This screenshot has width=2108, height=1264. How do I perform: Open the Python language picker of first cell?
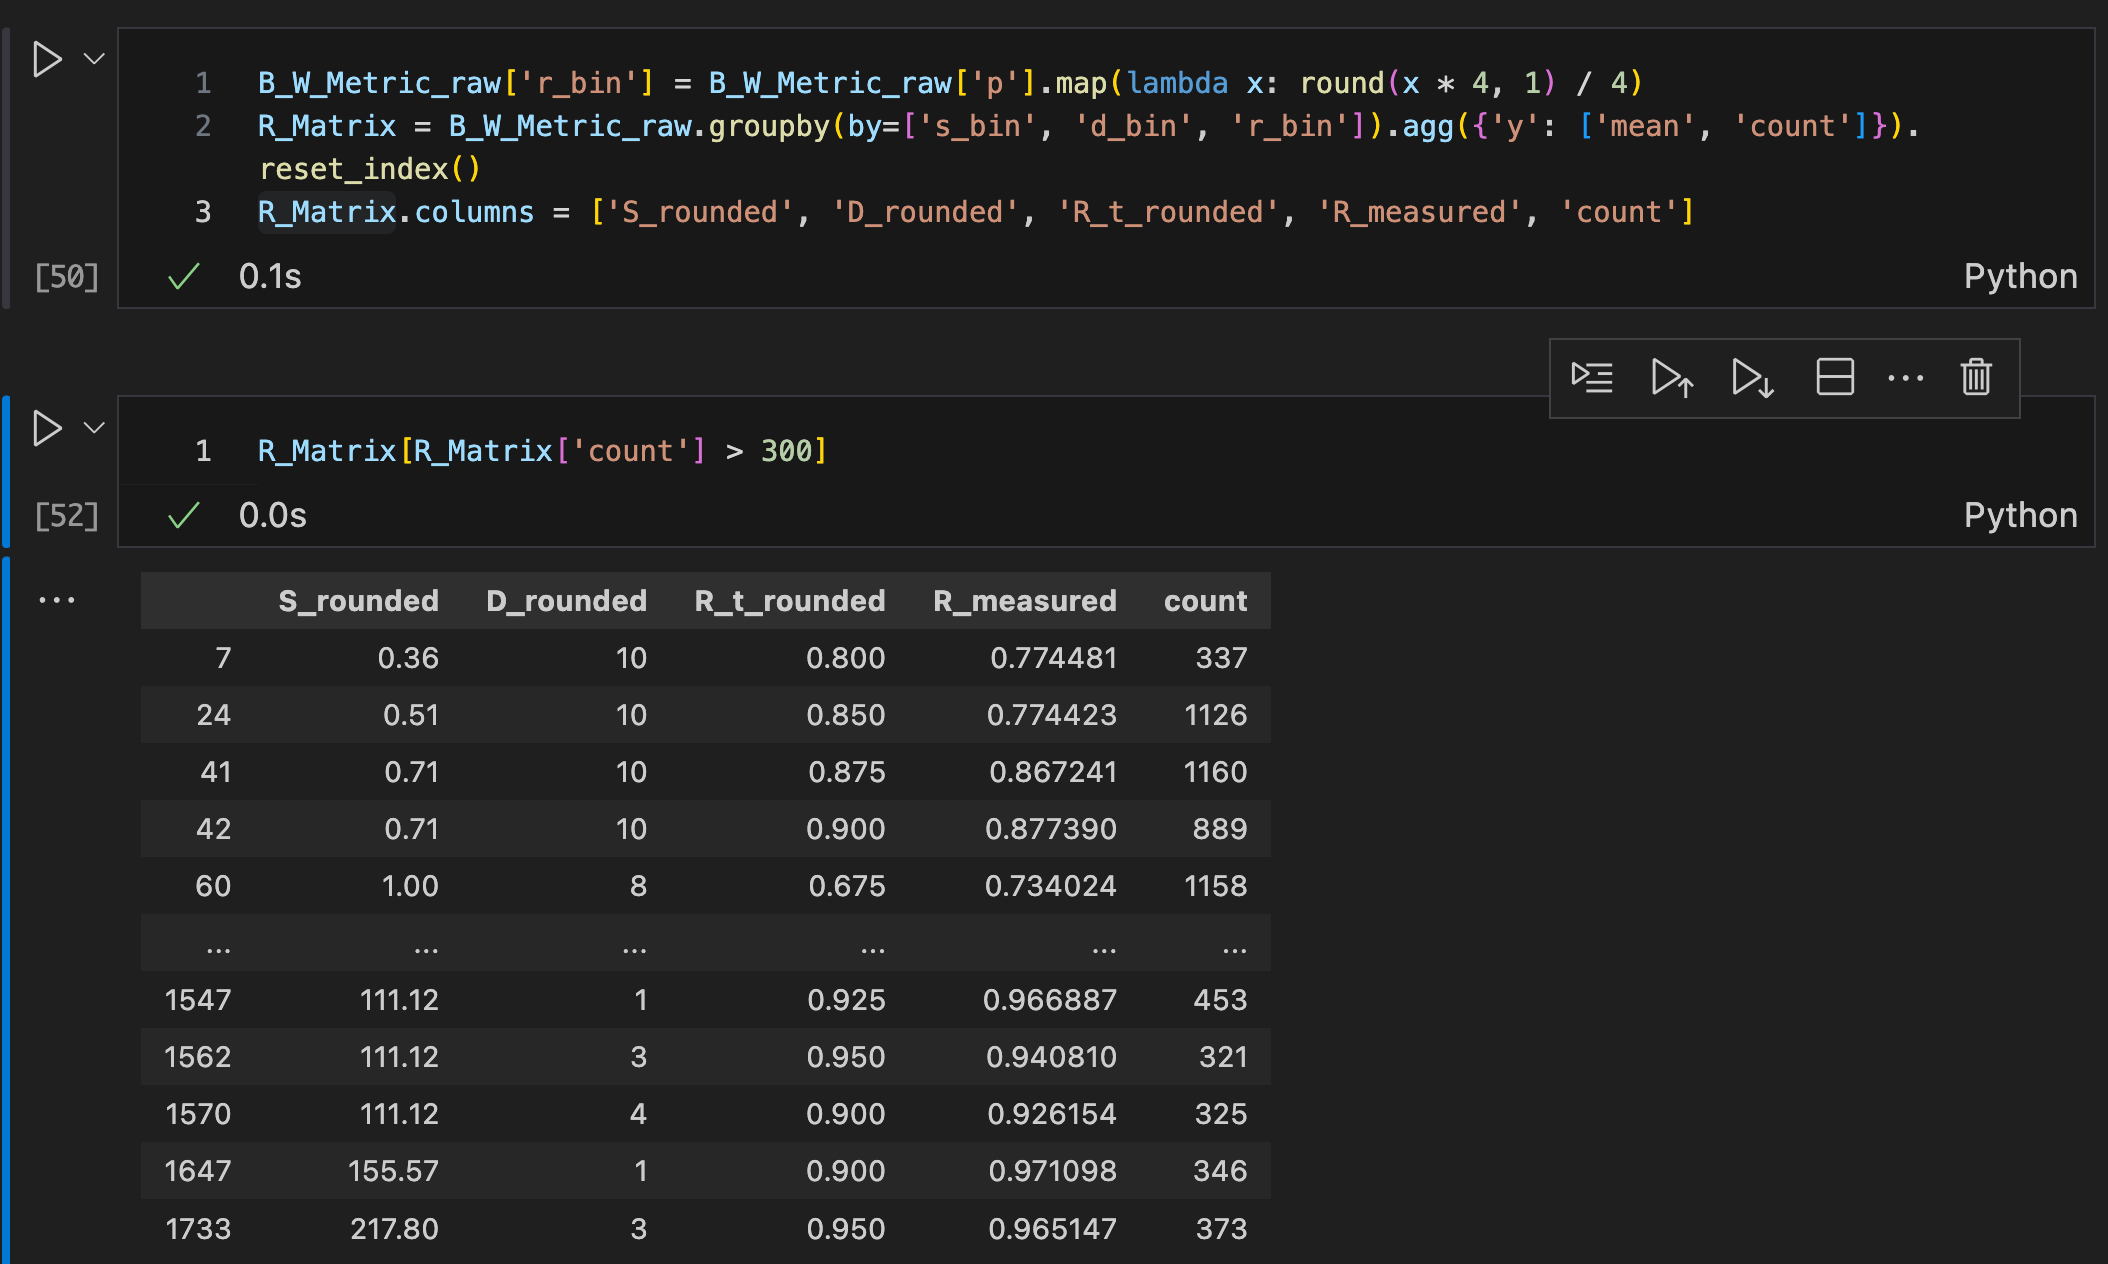click(x=2019, y=276)
